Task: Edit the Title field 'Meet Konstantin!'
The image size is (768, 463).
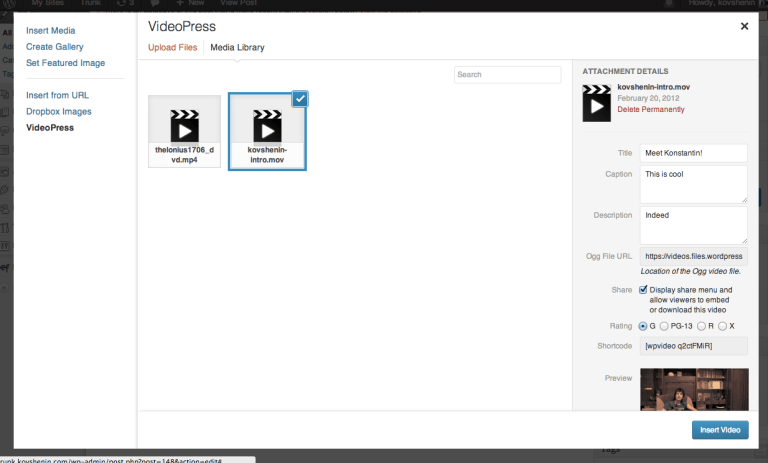Action: (x=694, y=153)
